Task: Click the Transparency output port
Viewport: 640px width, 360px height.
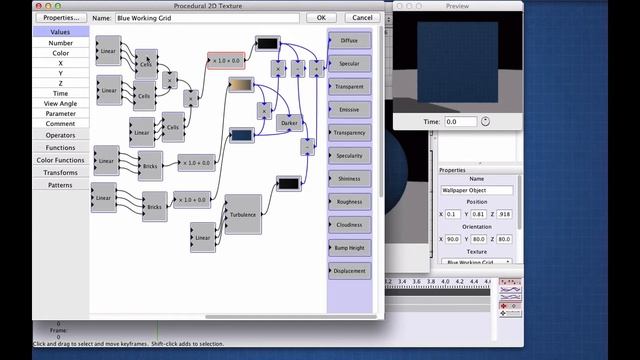Action: tap(350, 133)
